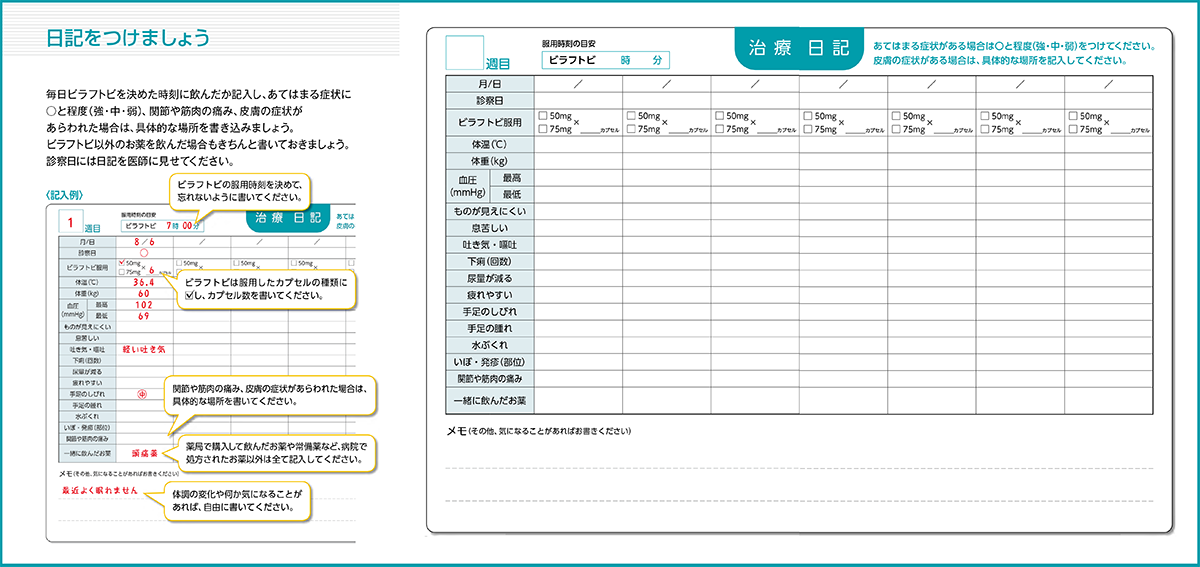Click the 一緒に飲んだお薬 cell in the first column
The height and width of the screenshot is (567, 1200).
point(577,400)
